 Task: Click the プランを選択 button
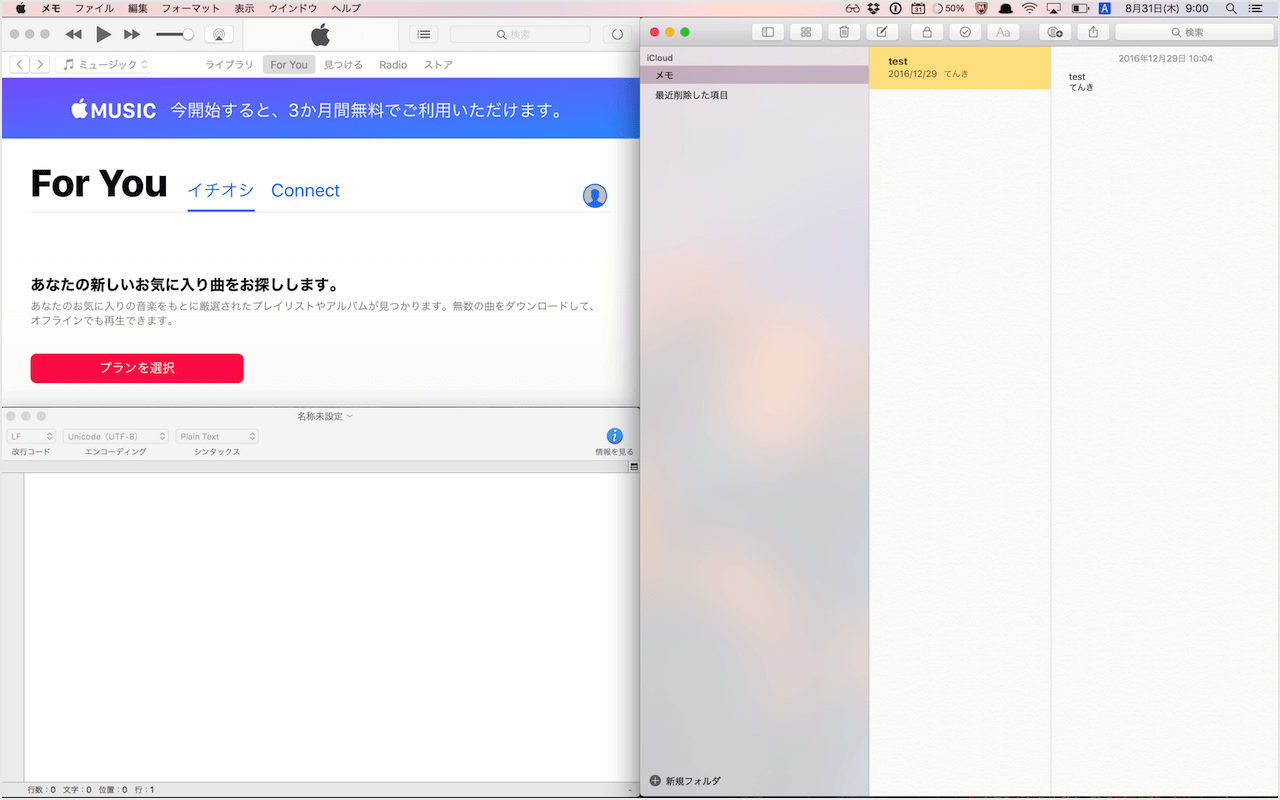point(137,368)
